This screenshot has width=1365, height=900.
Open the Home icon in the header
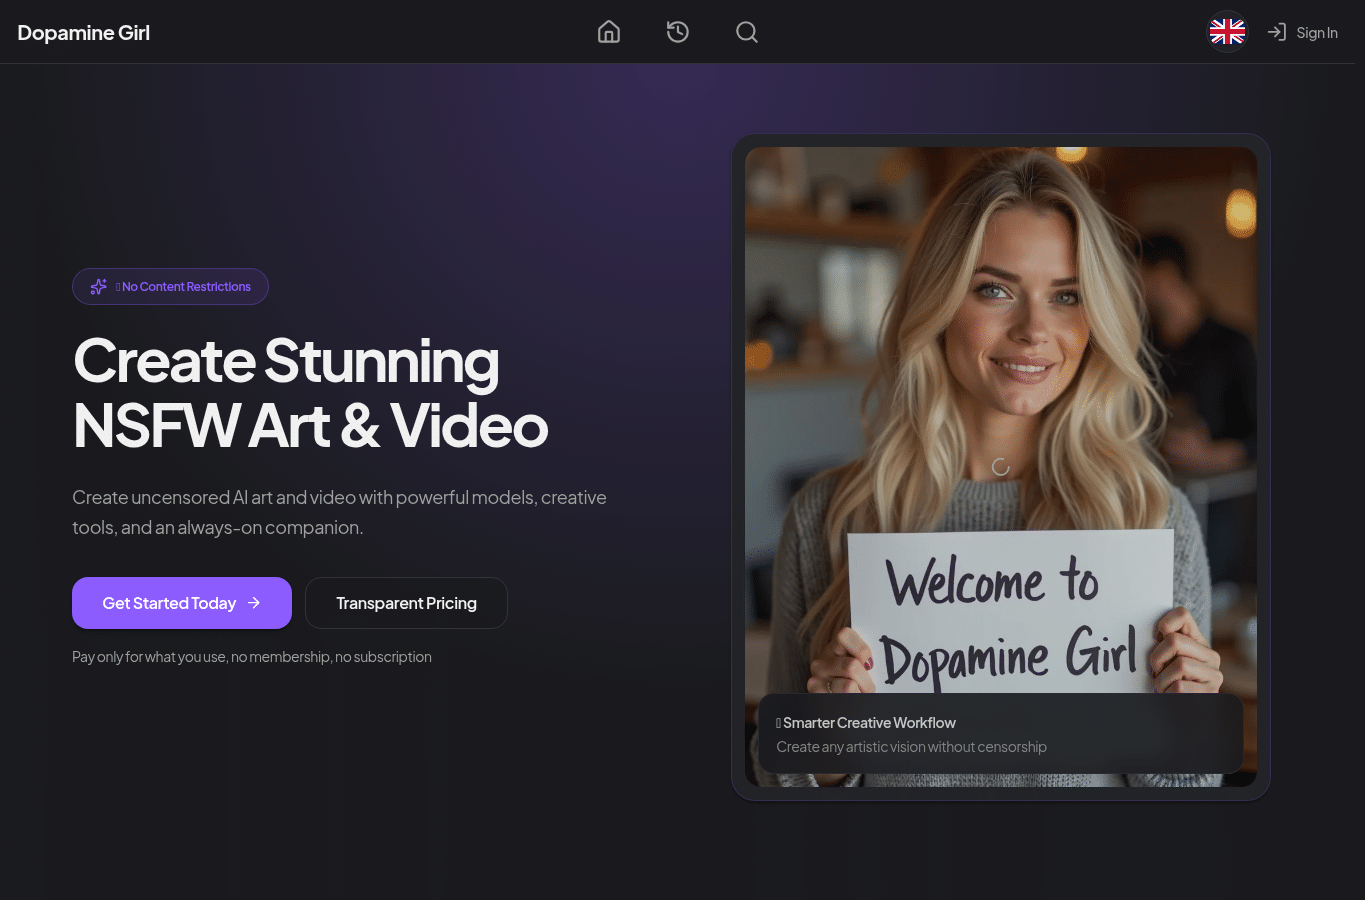(609, 32)
